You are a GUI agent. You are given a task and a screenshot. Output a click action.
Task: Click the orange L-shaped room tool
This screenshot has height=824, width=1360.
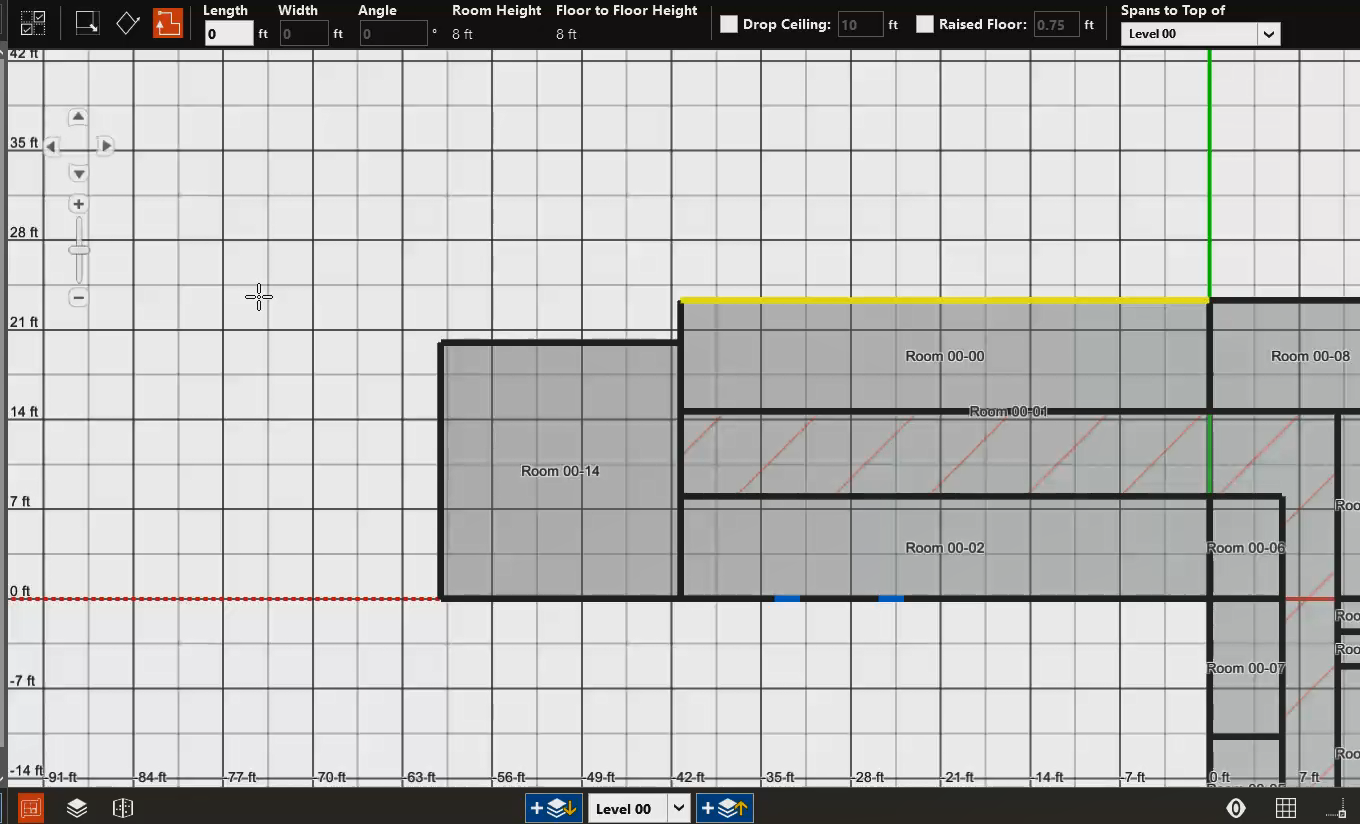[x=167, y=22]
